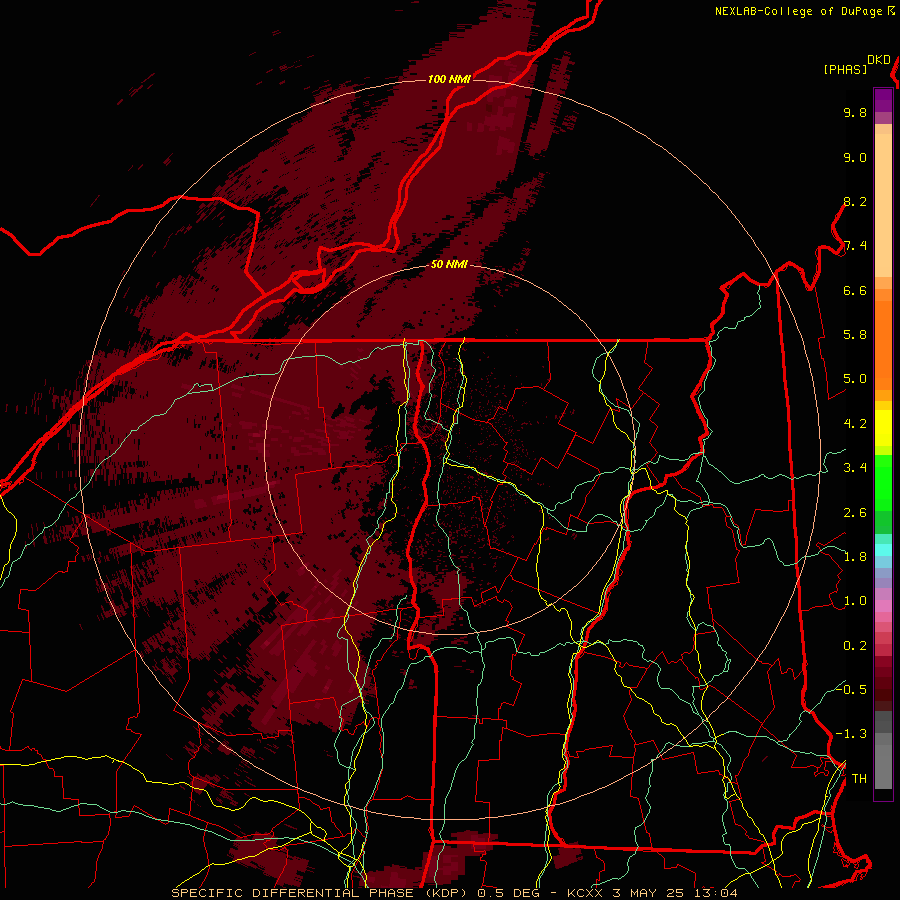Click the 8.2 scale label

(x=855, y=201)
